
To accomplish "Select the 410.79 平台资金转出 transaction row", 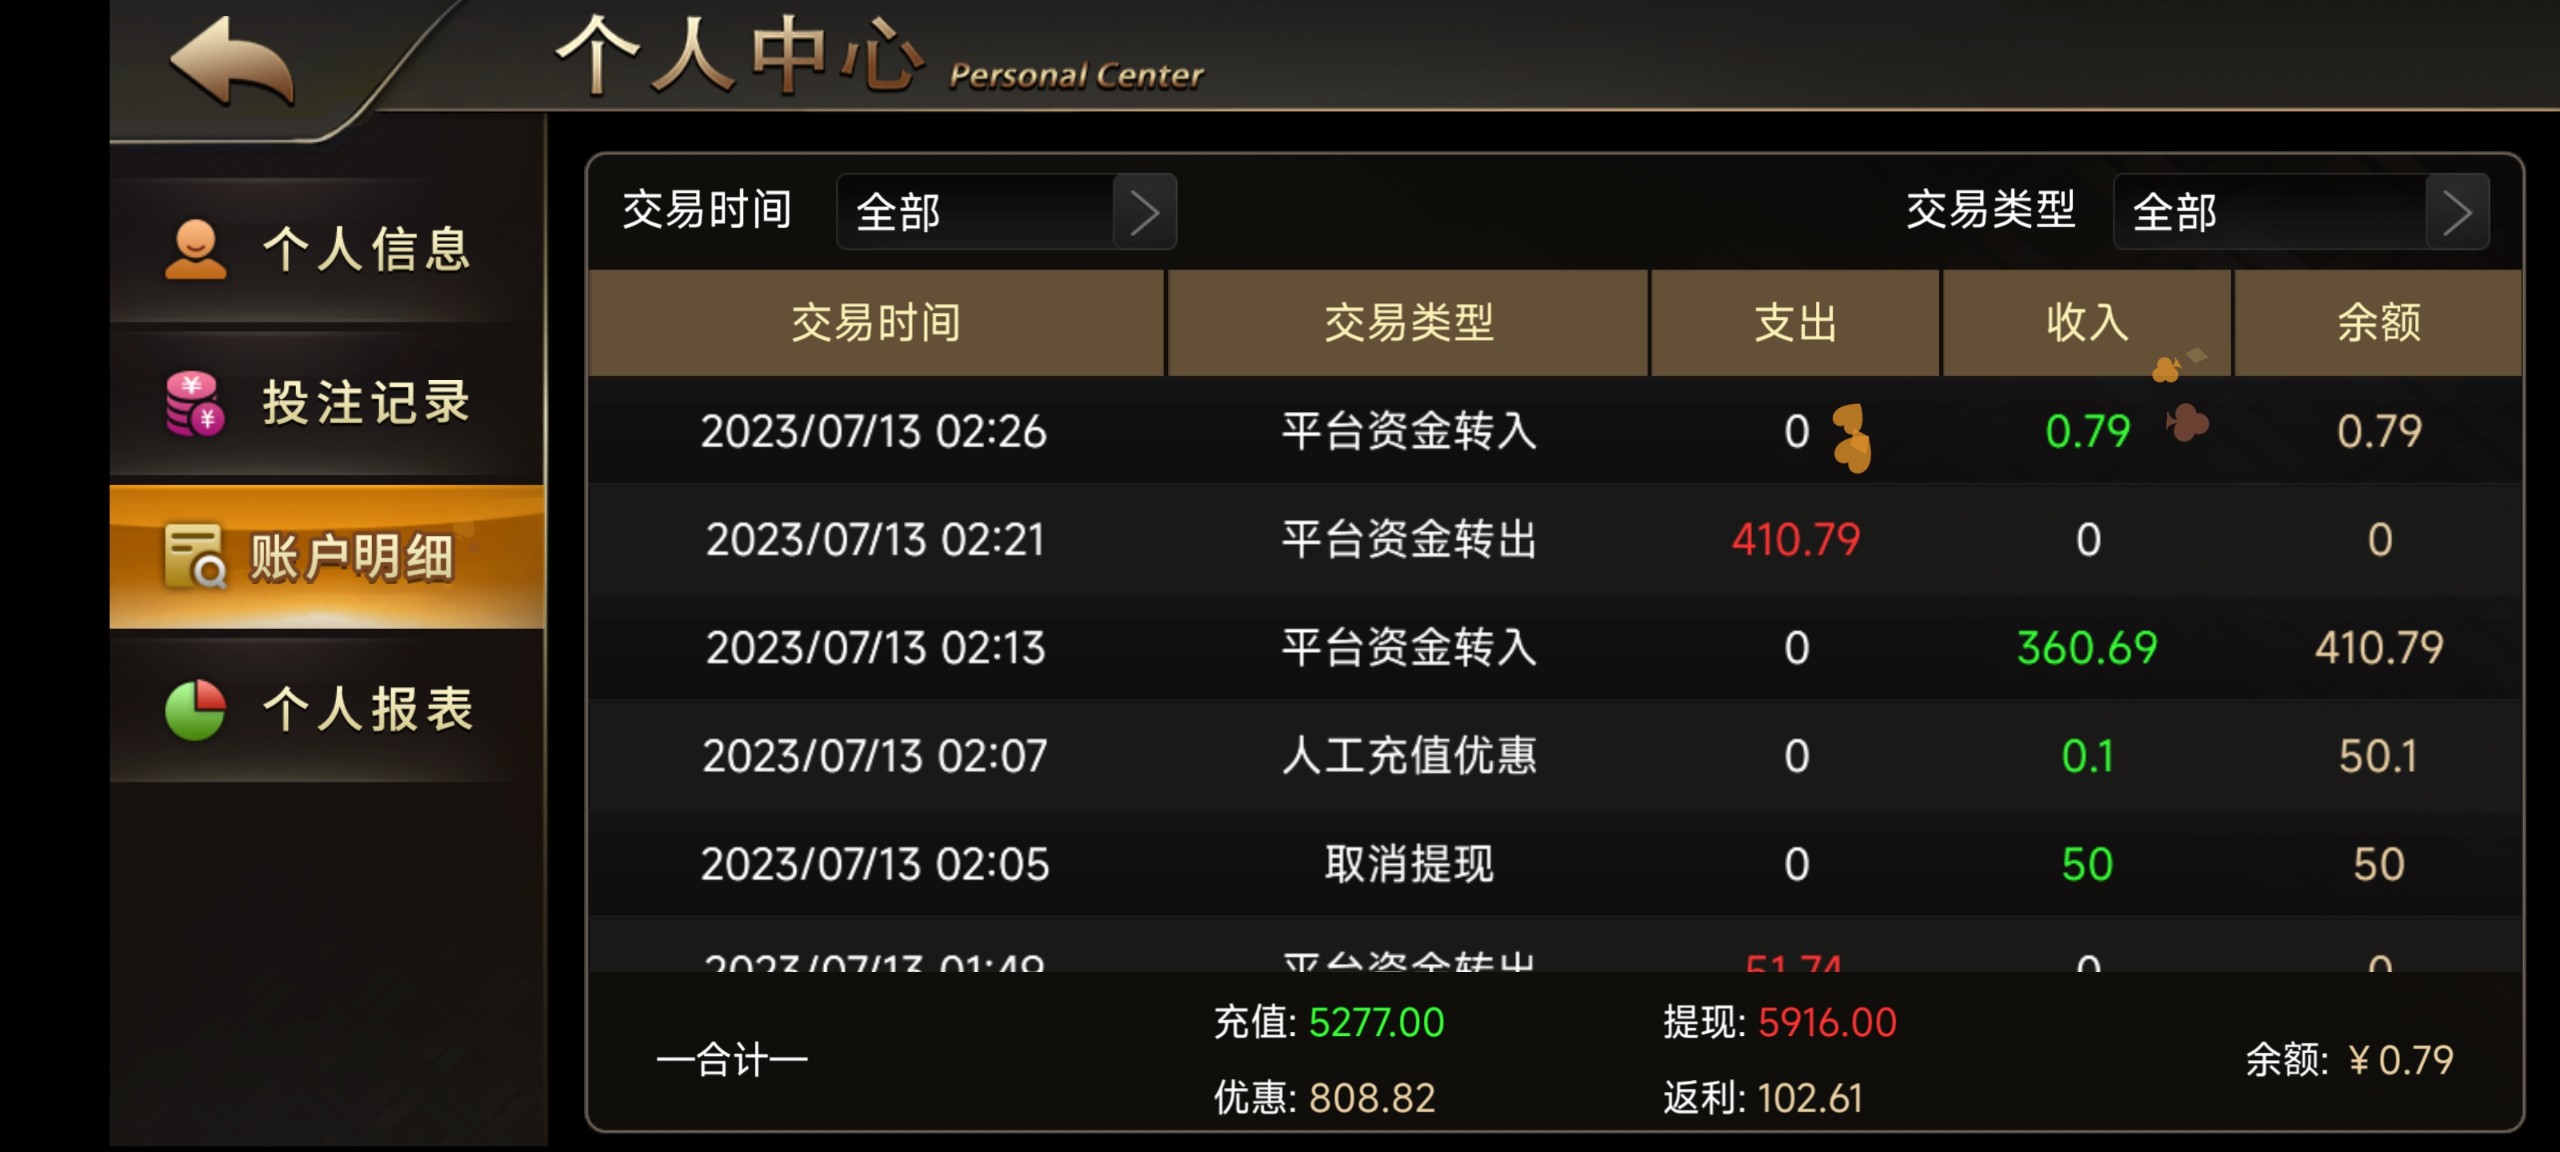I will click(1555, 540).
